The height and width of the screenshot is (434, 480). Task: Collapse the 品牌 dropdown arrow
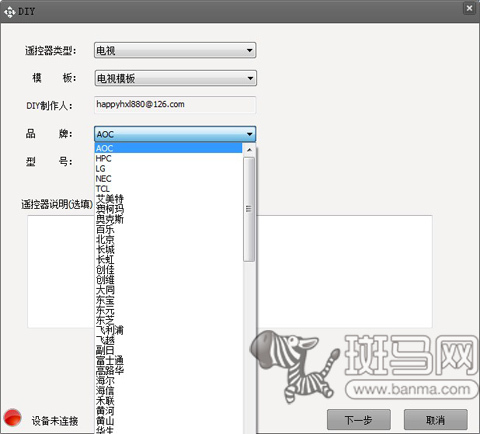pos(249,134)
